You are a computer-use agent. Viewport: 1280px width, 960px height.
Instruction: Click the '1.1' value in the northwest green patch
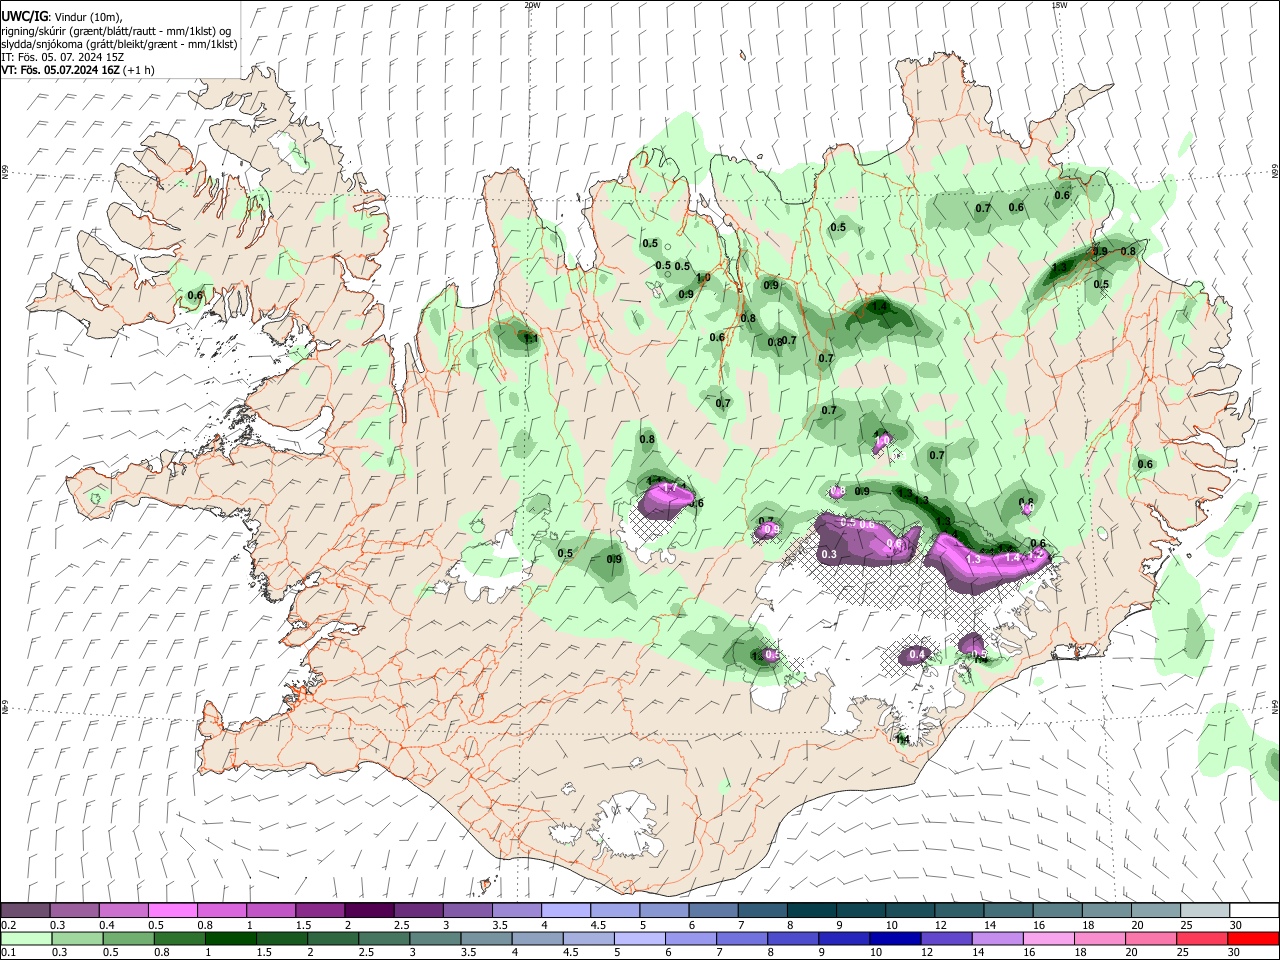pos(531,339)
